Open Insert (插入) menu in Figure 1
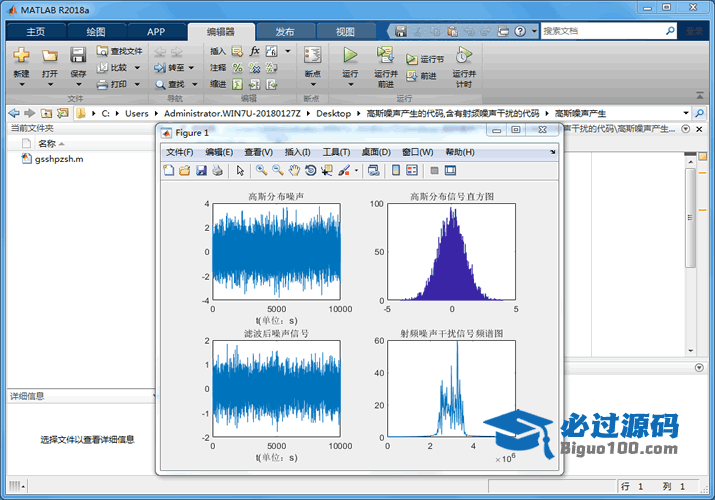Screen dimensions: 715x500 pos(298,152)
